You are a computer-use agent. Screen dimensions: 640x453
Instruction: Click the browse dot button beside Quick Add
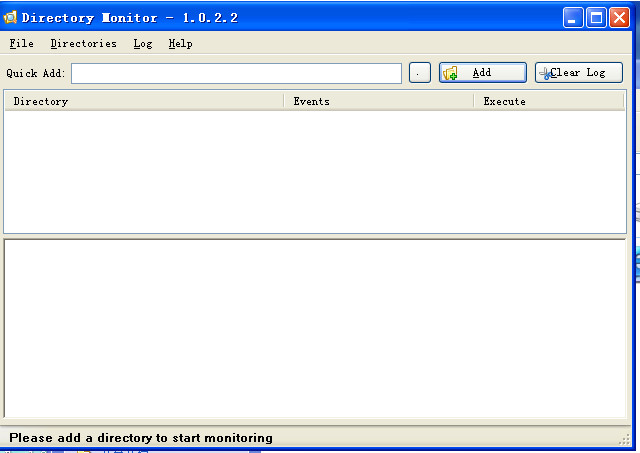420,73
